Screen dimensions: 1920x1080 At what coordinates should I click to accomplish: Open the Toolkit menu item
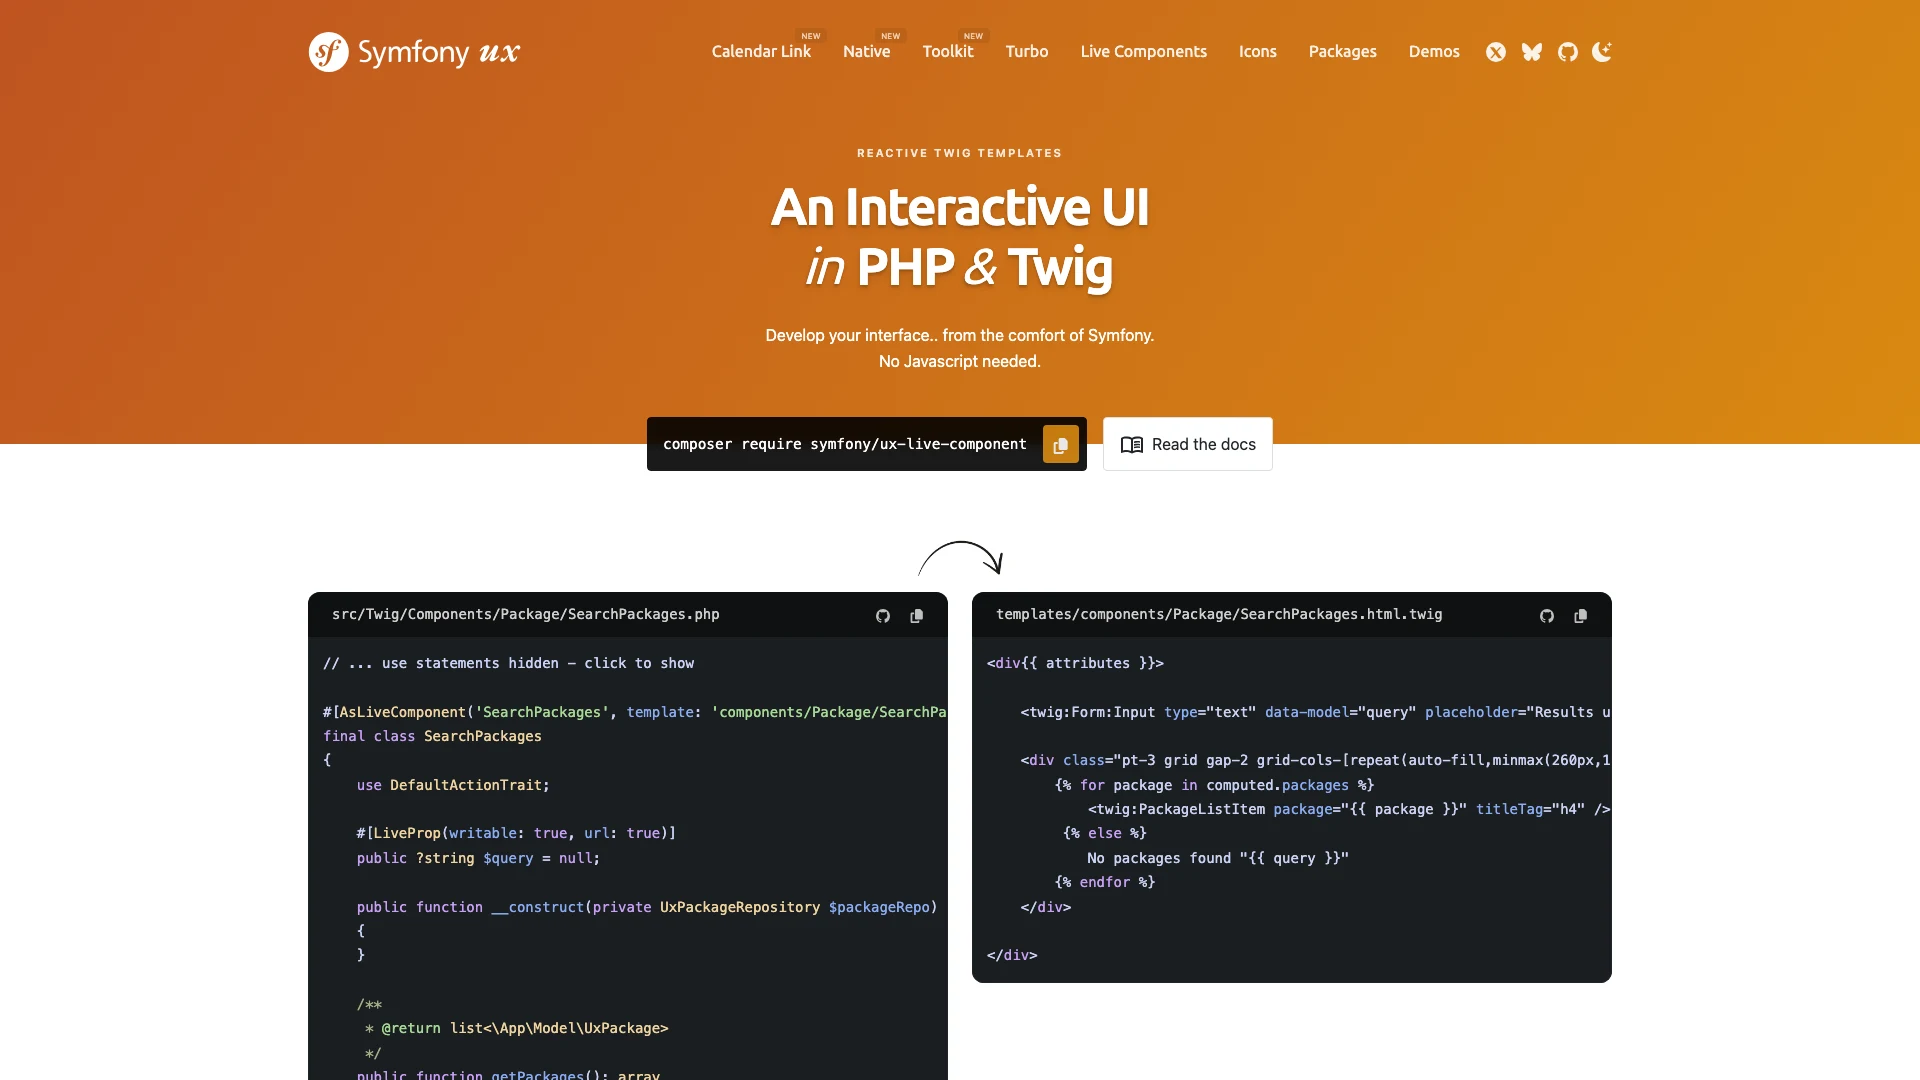(x=948, y=52)
